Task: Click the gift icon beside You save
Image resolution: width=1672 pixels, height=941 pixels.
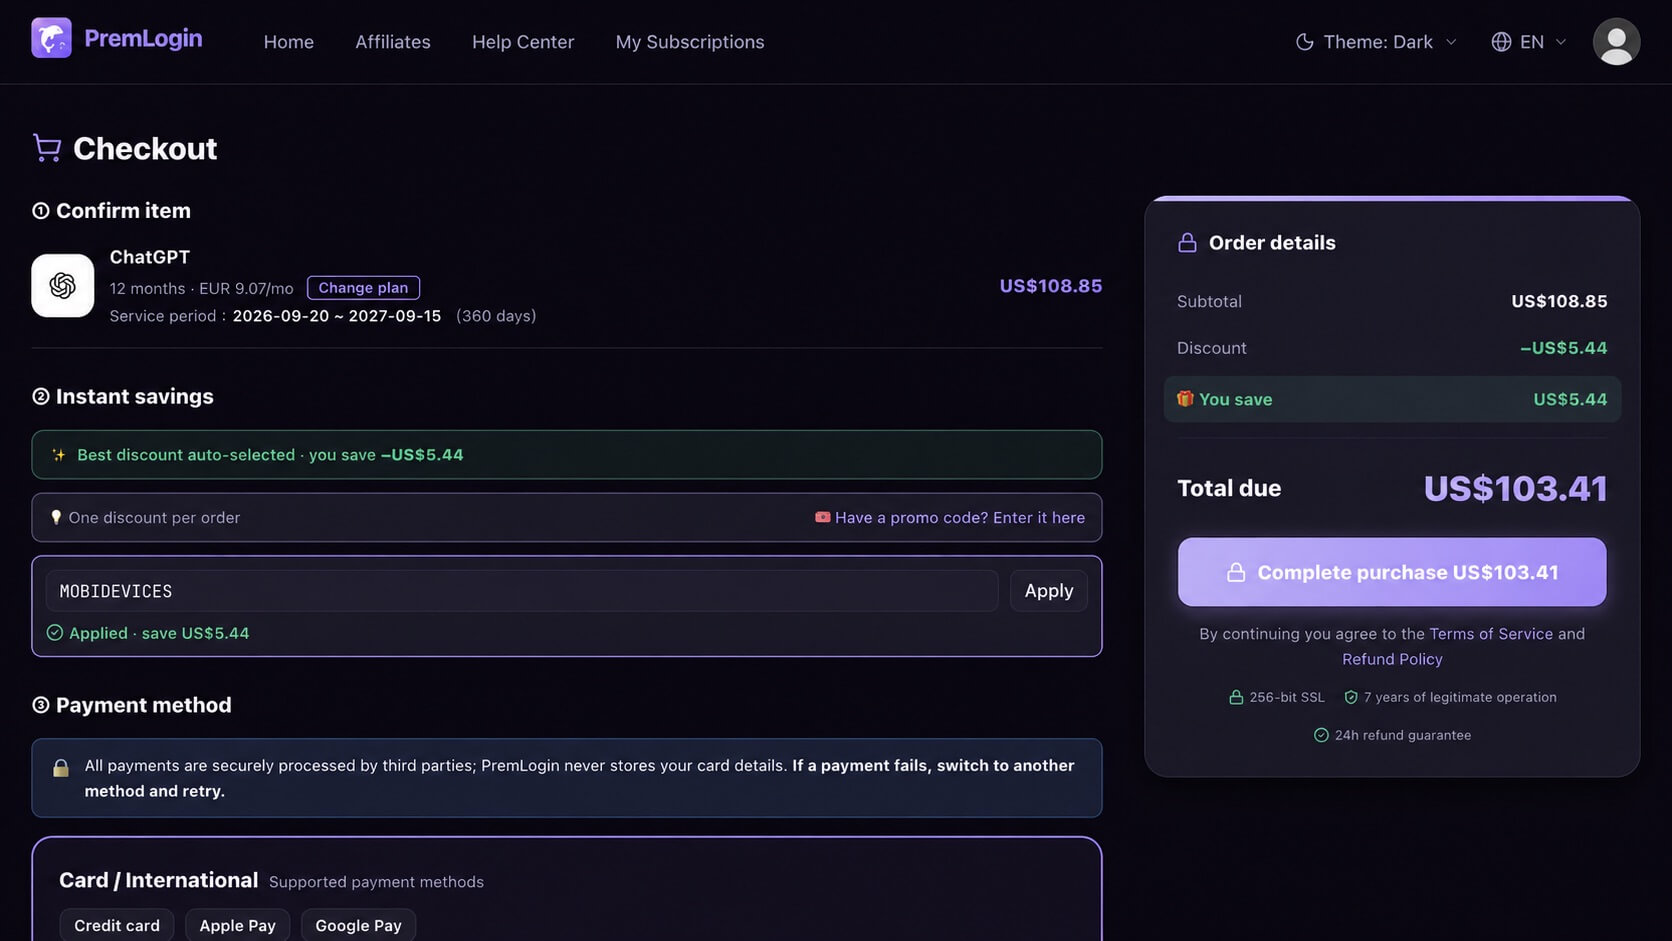Action: [1185, 399]
